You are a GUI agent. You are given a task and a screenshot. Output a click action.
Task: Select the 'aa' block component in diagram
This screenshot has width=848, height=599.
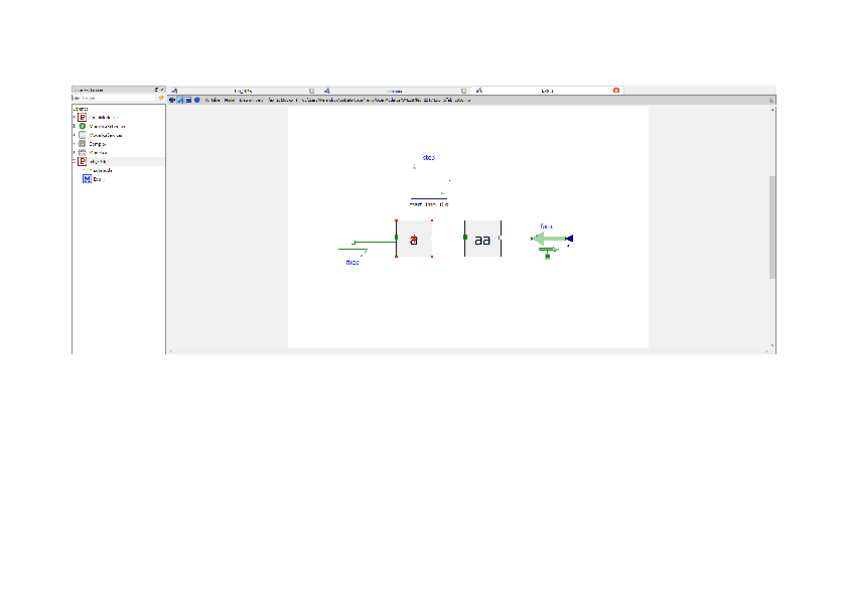[x=482, y=238]
